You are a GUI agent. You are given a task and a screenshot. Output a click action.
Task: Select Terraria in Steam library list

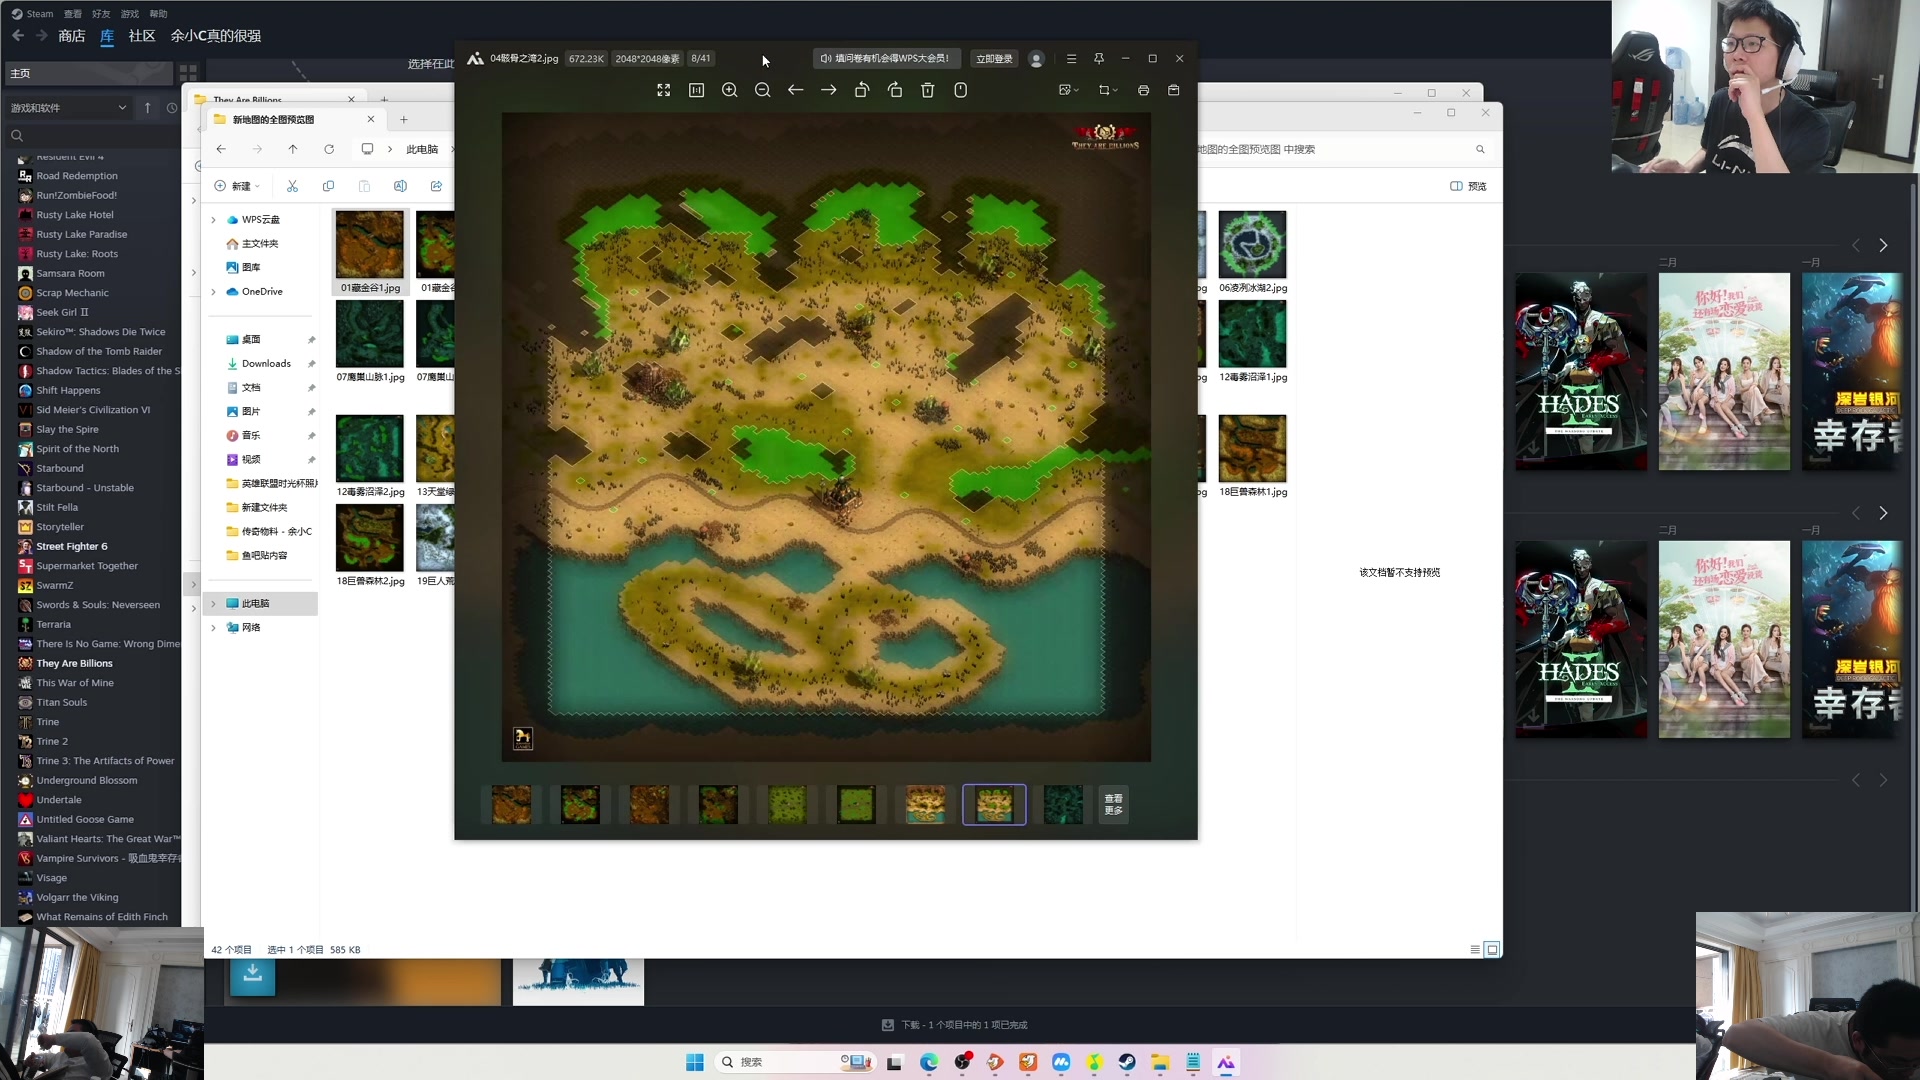pos(53,624)
